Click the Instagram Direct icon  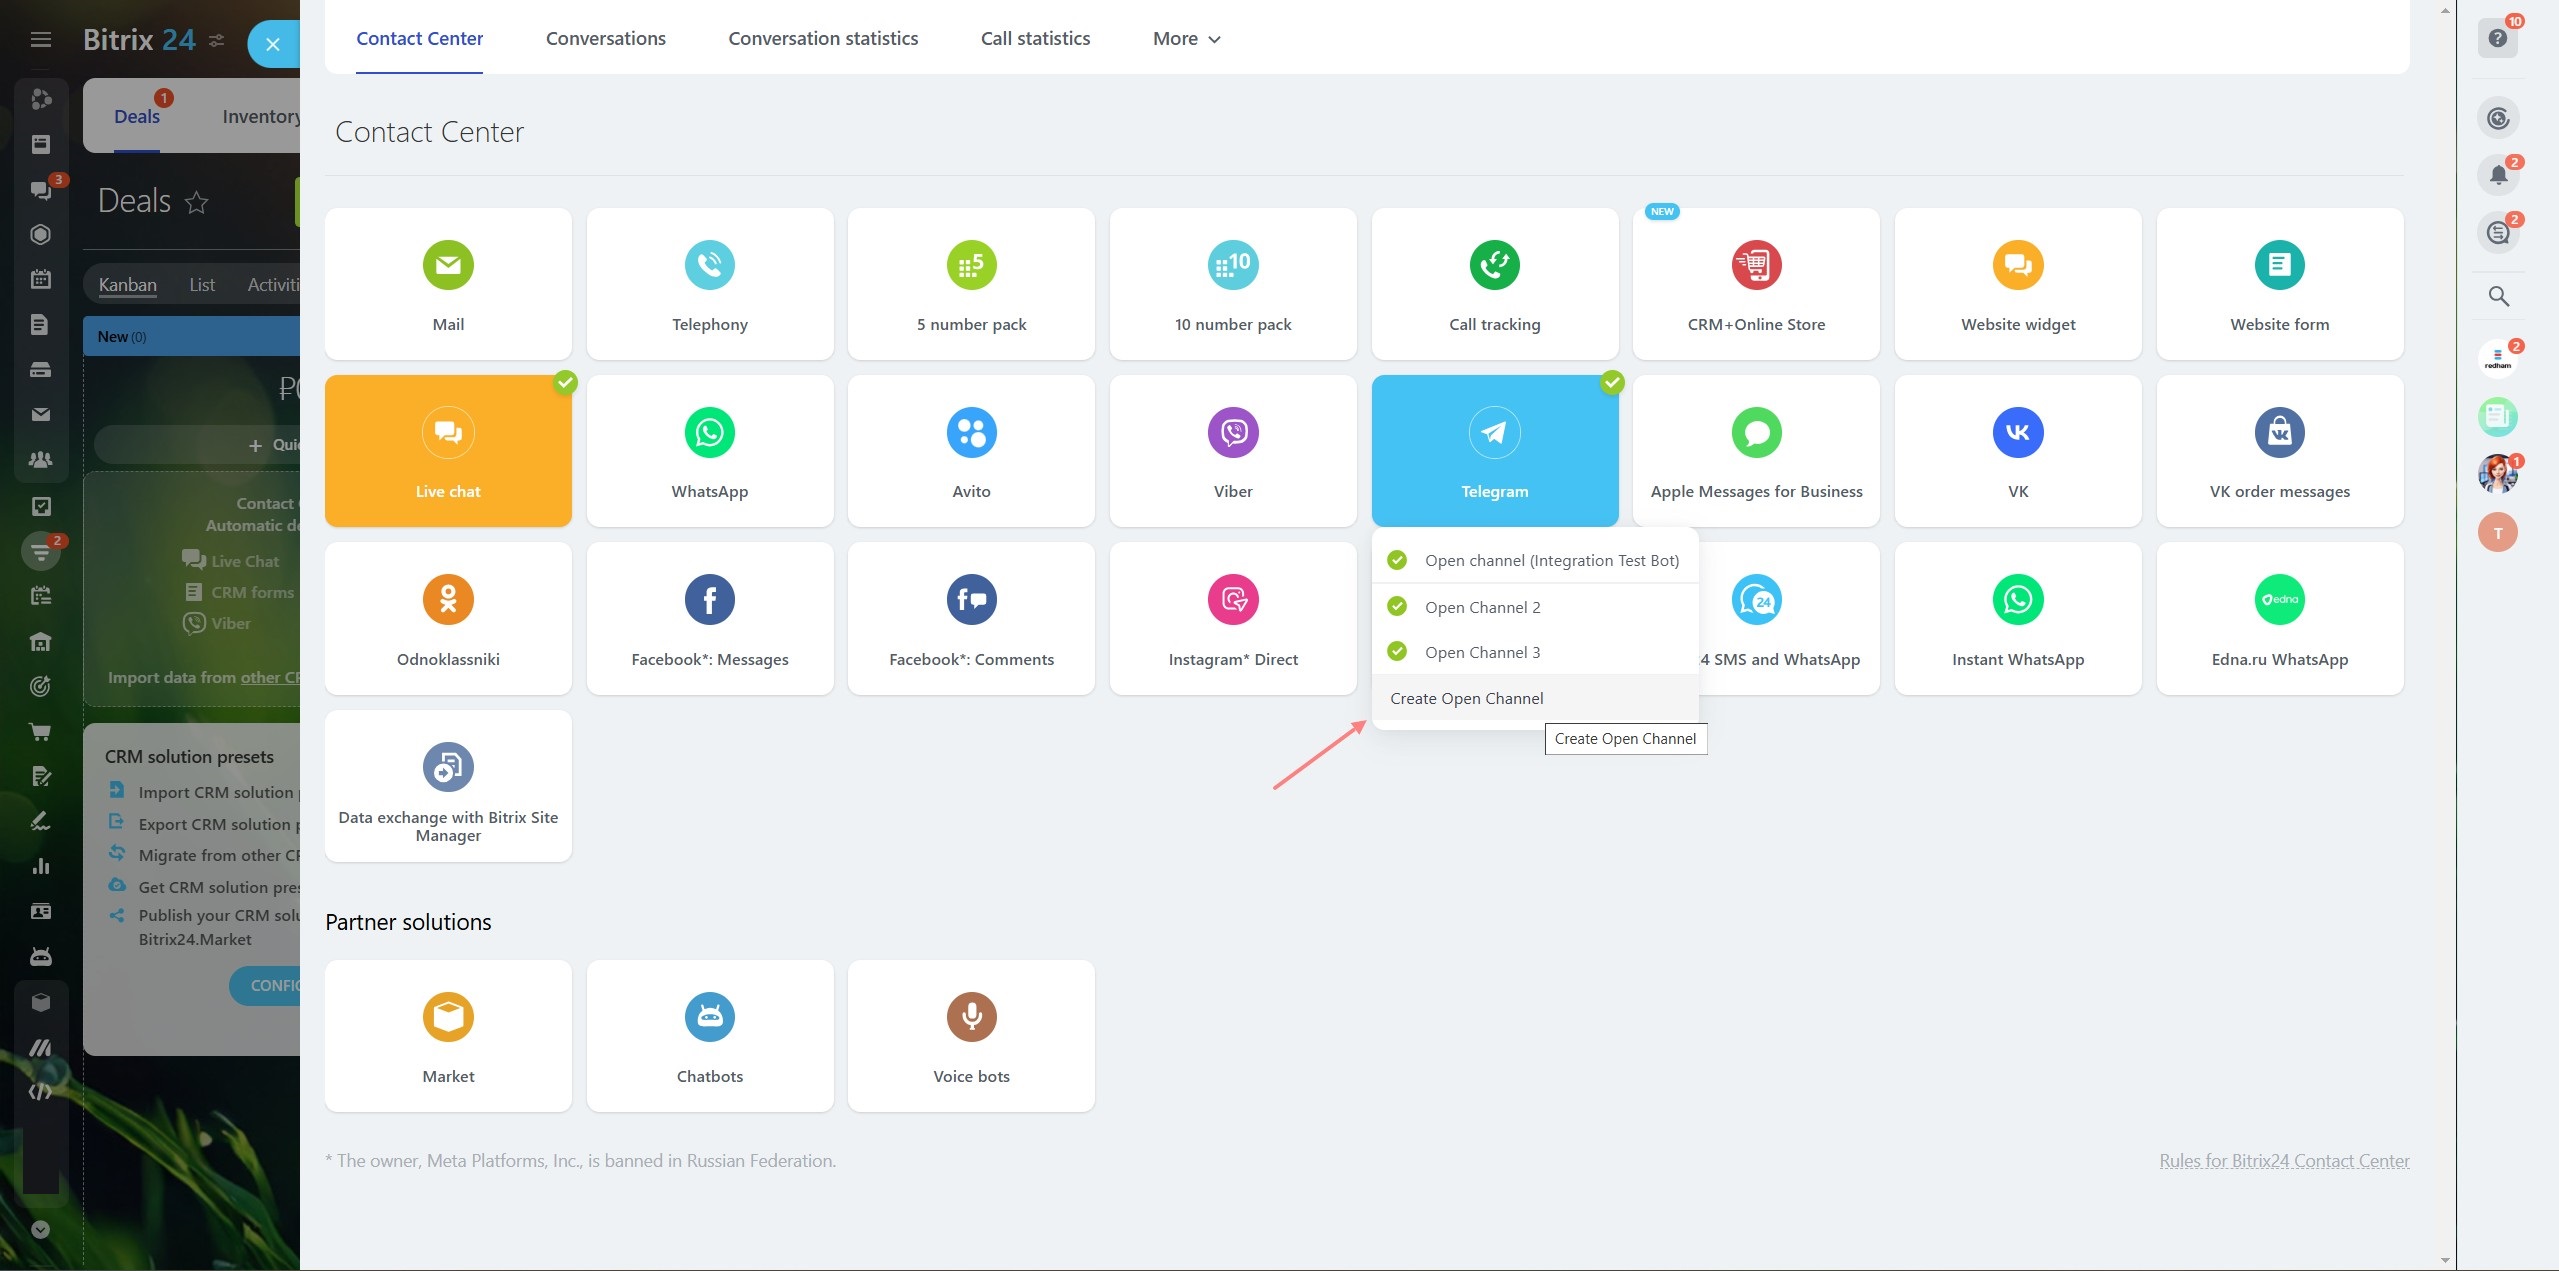point(1232,600)
